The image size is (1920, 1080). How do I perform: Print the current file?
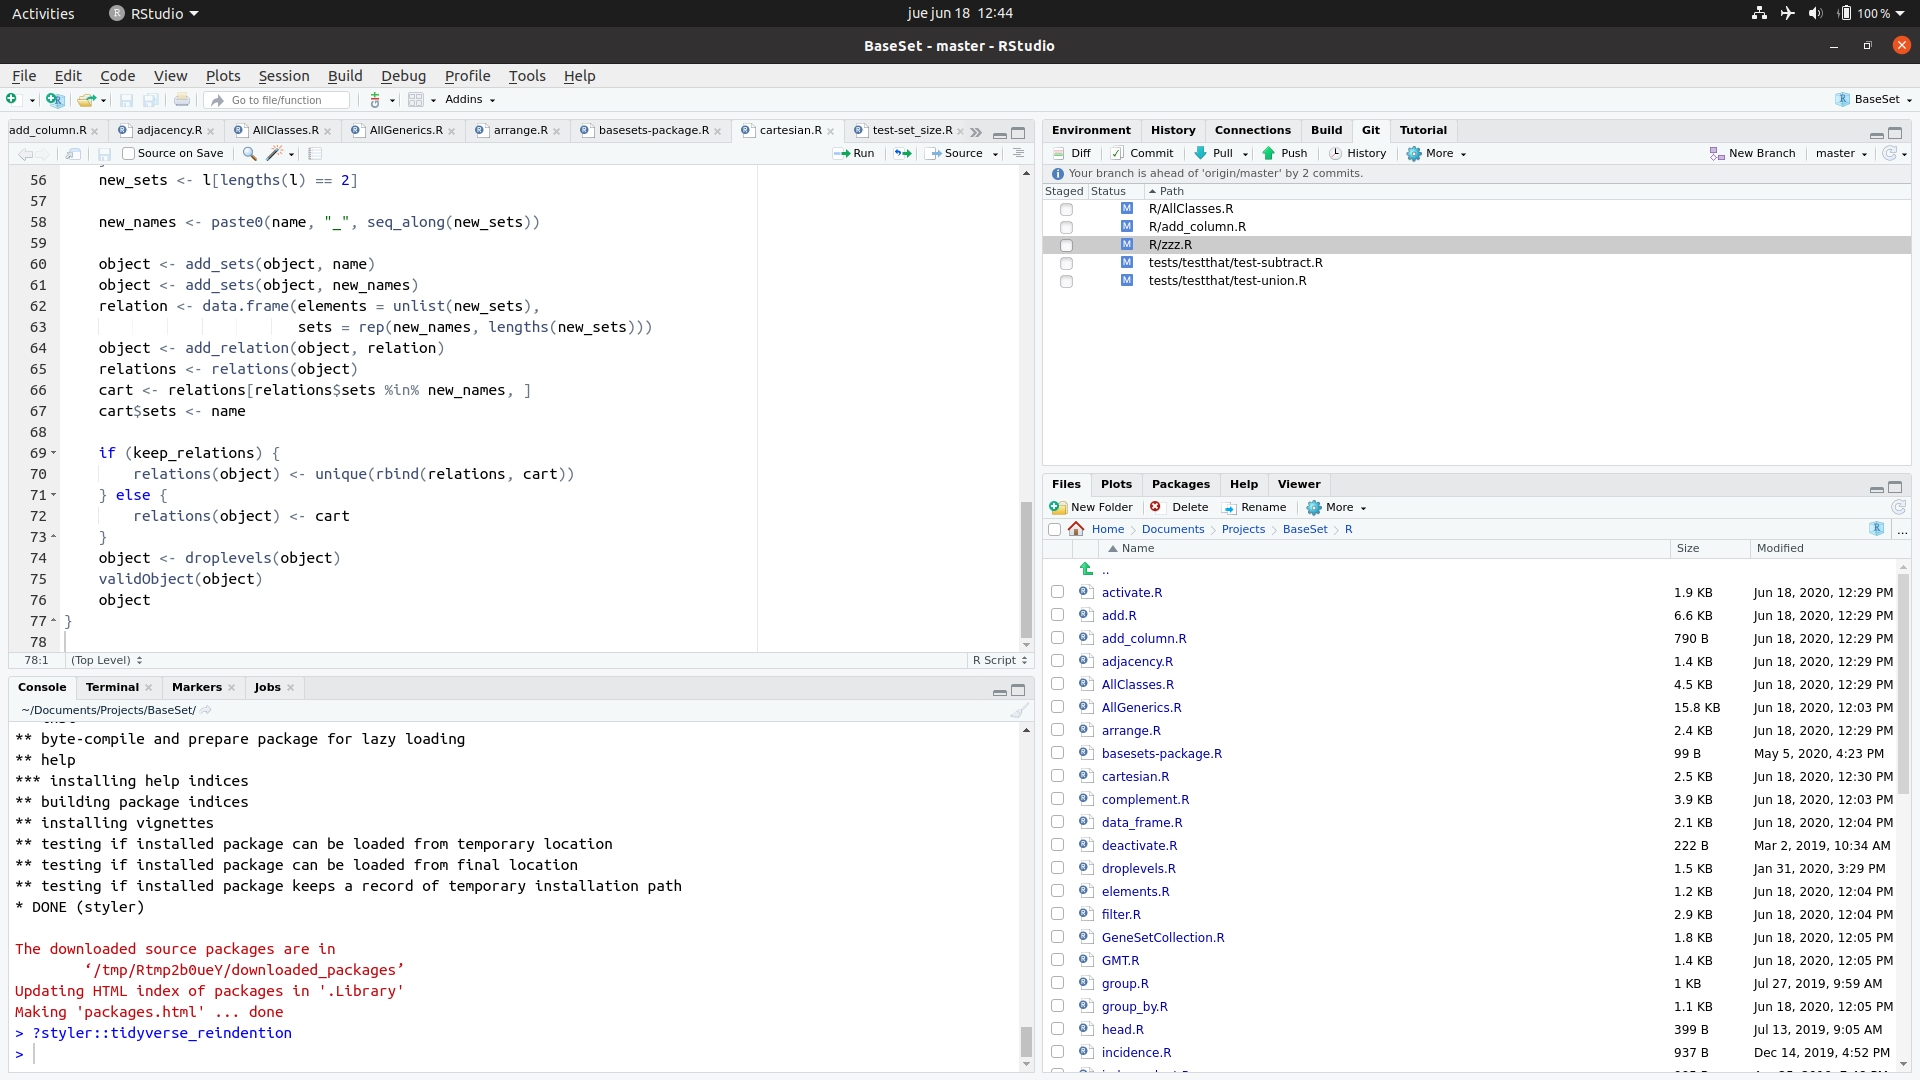pyautogui.click(x=181, y=100)
